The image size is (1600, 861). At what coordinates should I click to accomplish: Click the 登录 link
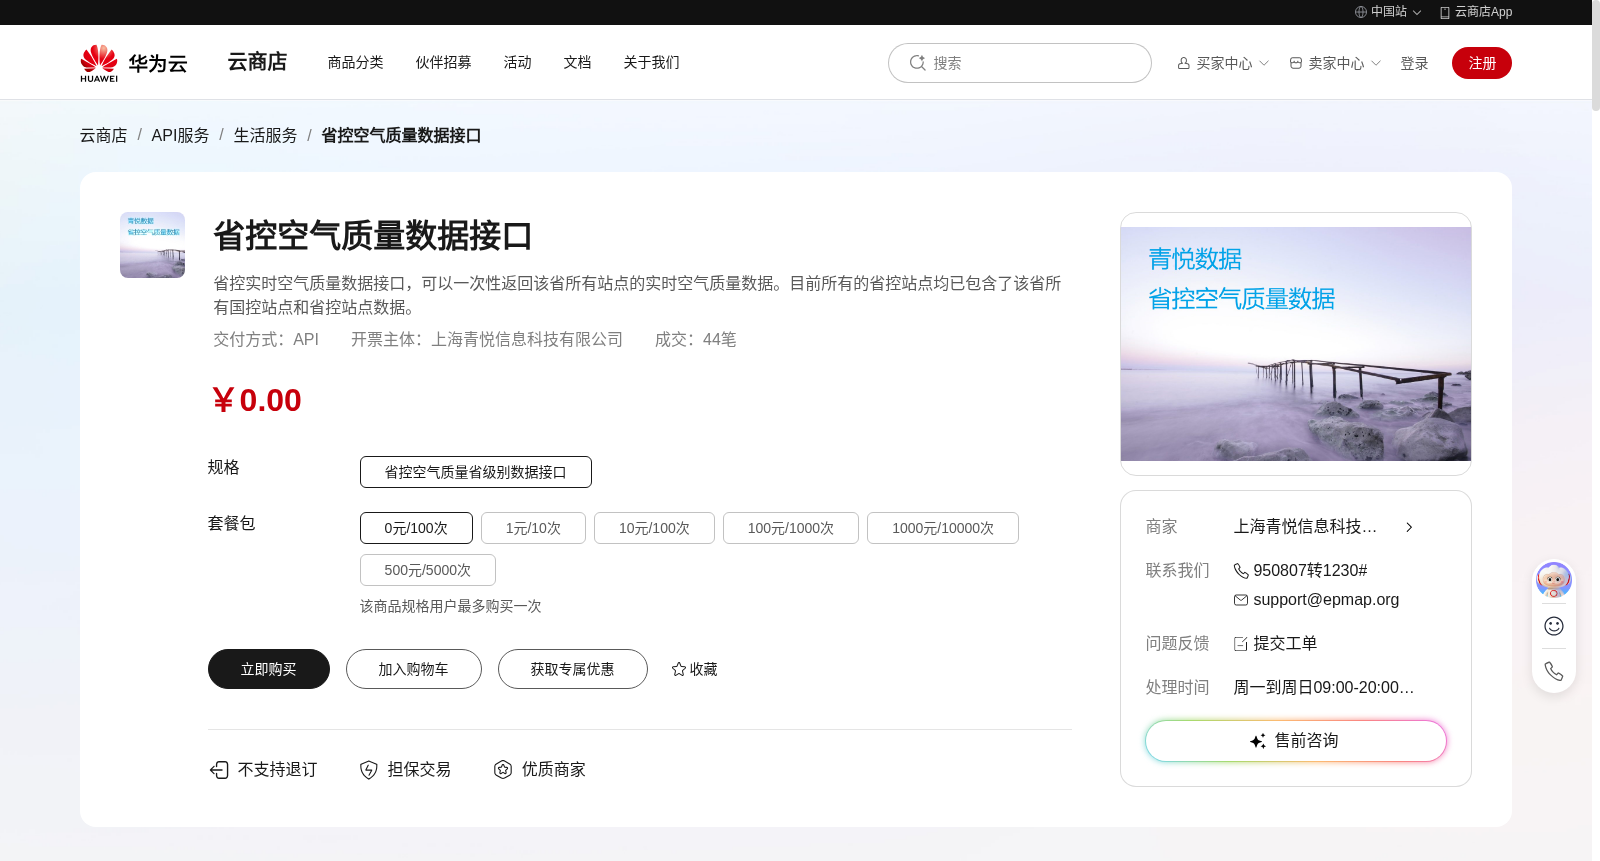1414,63
